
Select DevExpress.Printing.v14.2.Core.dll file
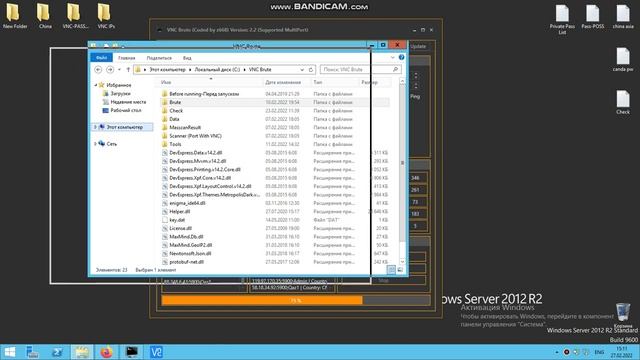pos(205,169)
